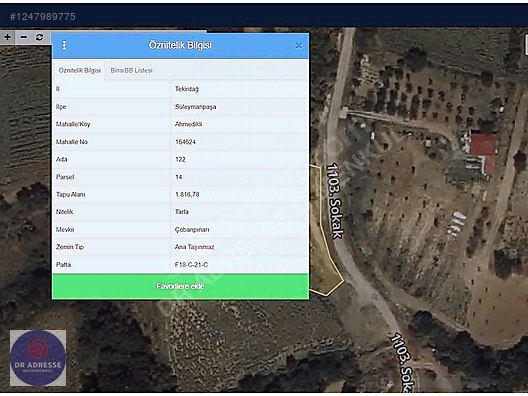Click the Parsel value 14
528x396 pixels.
pos(178,177)
